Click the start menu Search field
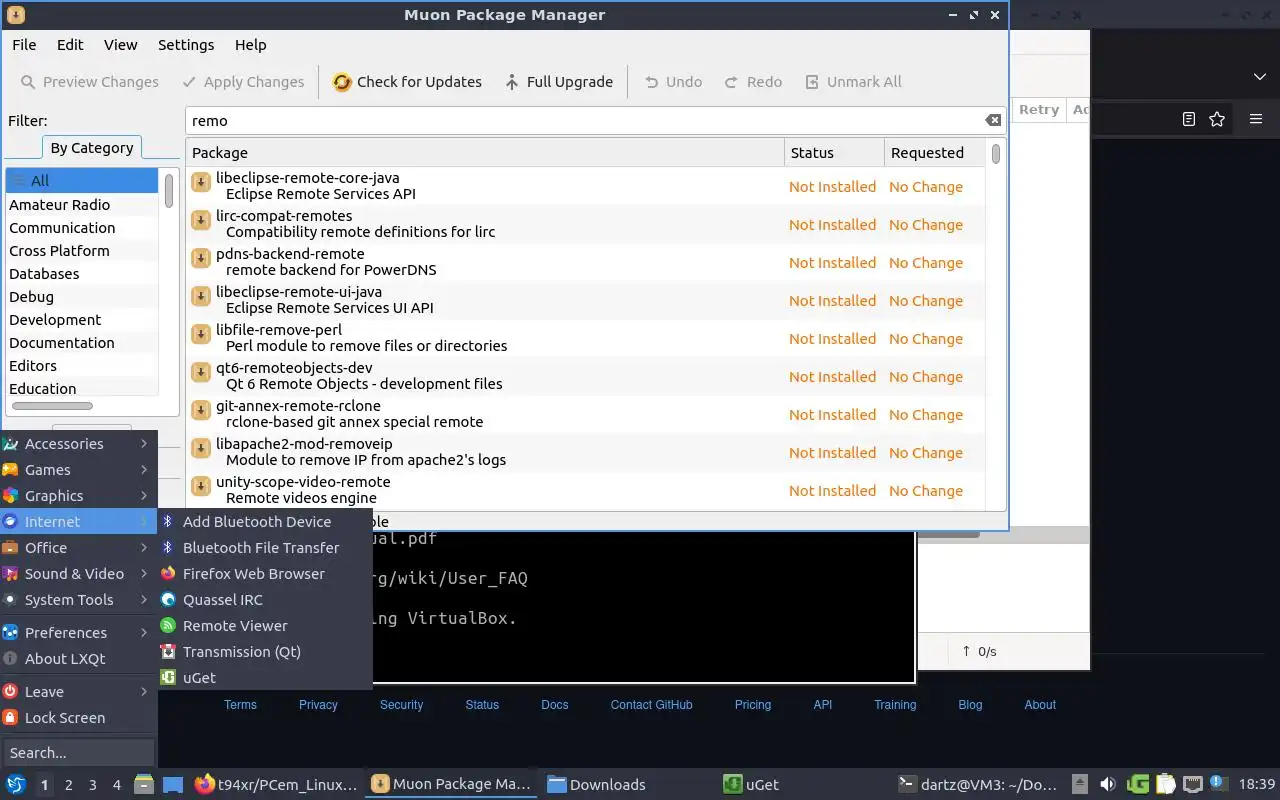Screen dimensions: 1280x800 coord(78,753)
